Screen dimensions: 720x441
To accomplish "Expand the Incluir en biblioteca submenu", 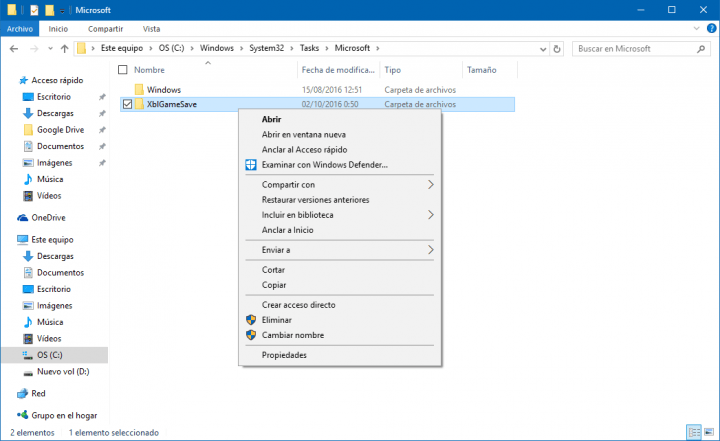I will click(x=430, y=215).
